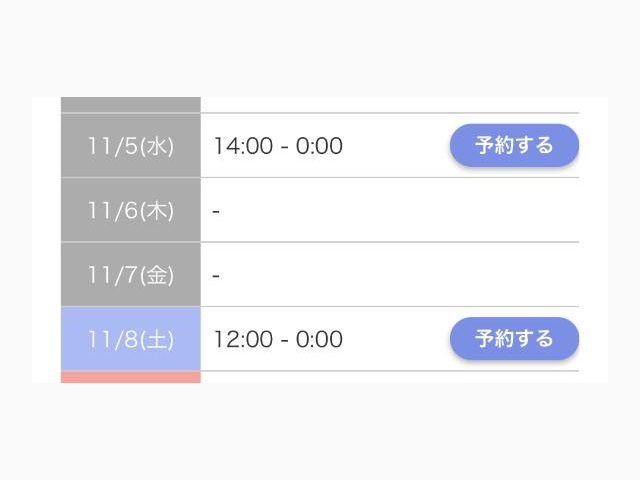640x480 pixels.
Task: Select the 11/5(水) date cell
Action: (x=130, y=146)
